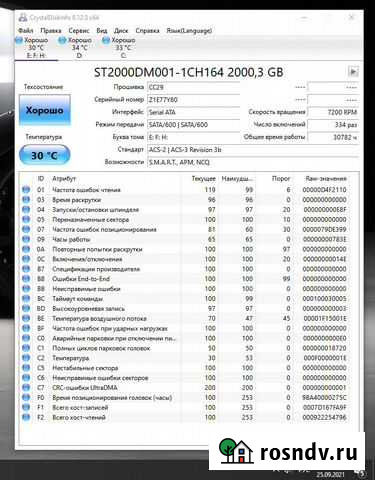Image resolution: width=375 pixels, height=480 pixels.
Task: Click the 30 °C temperature button
Action: [x=45, y=155]
